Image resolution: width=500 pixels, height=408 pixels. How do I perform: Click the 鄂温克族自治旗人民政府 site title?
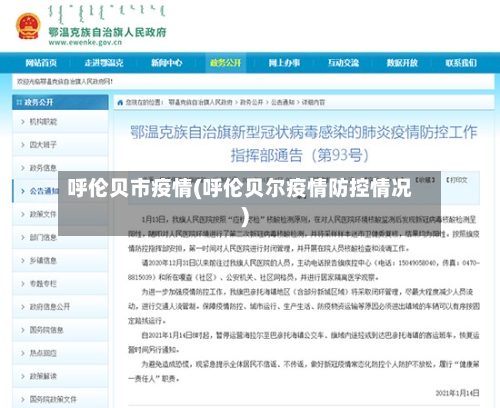(x=107, y=32)
